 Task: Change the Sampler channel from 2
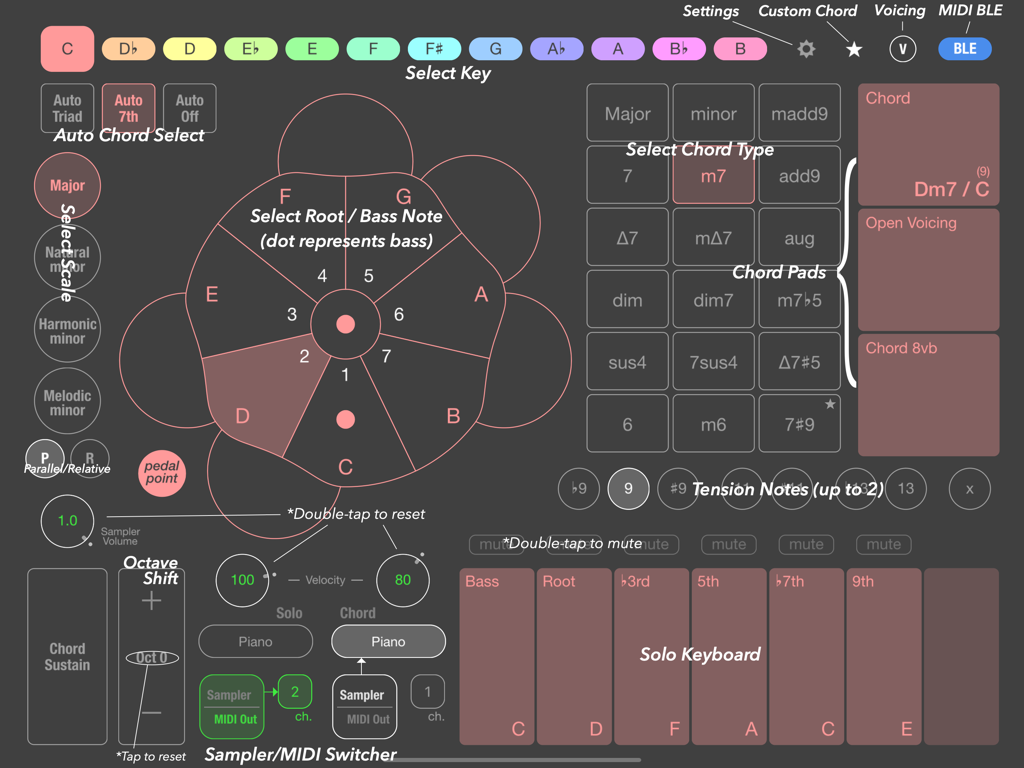(297, 691)
